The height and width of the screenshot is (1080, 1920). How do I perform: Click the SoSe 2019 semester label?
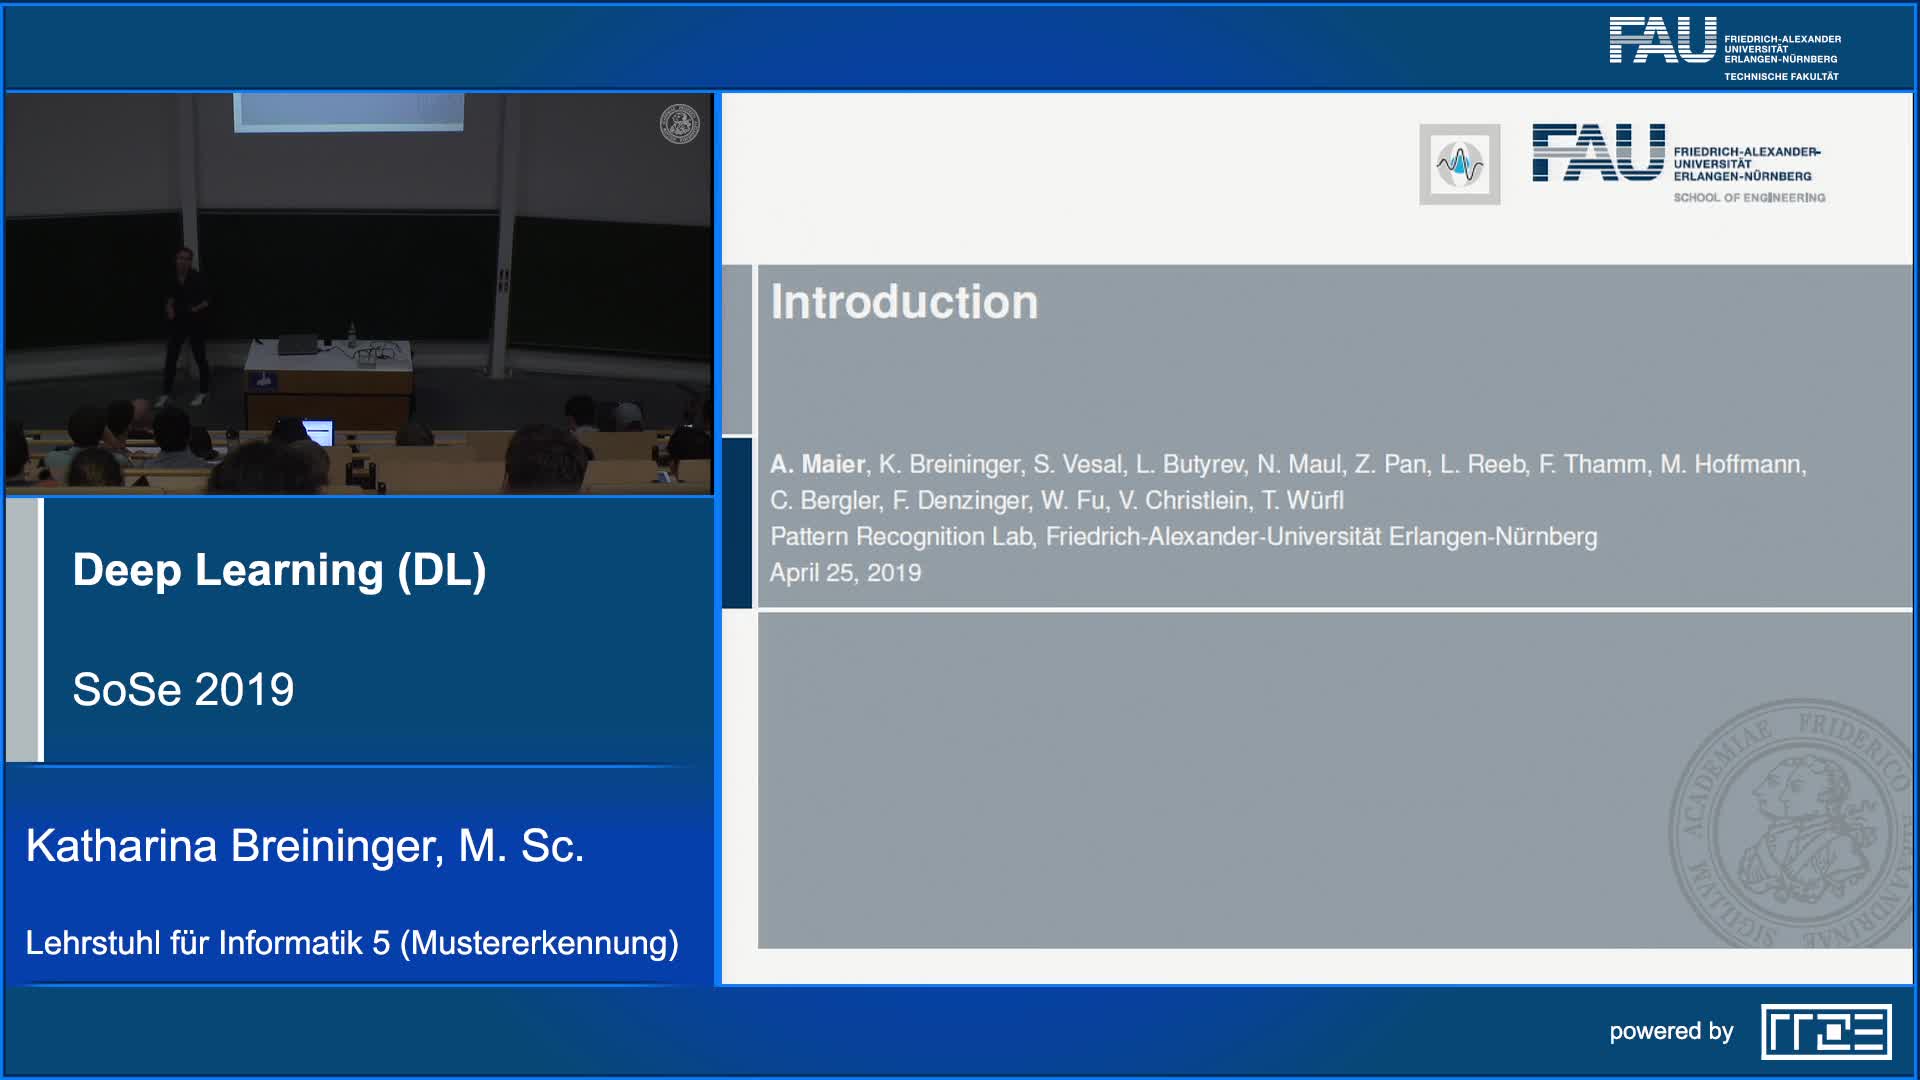pos(183,689)
